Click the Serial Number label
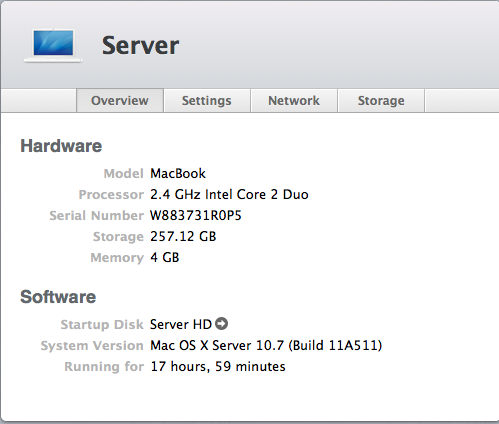Viewport: 499px width, 424px height. click(97, 215)
